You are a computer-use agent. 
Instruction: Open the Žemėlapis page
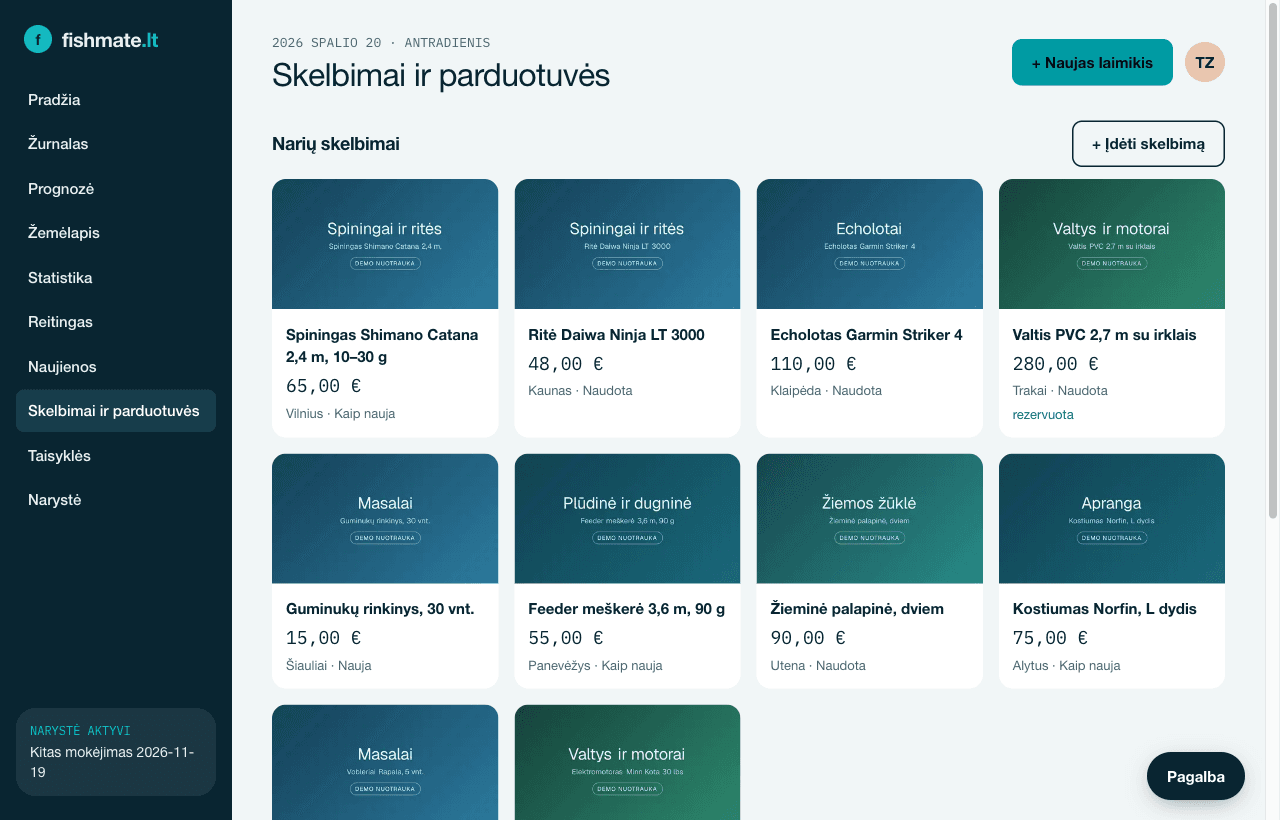[x=116, y=233]
